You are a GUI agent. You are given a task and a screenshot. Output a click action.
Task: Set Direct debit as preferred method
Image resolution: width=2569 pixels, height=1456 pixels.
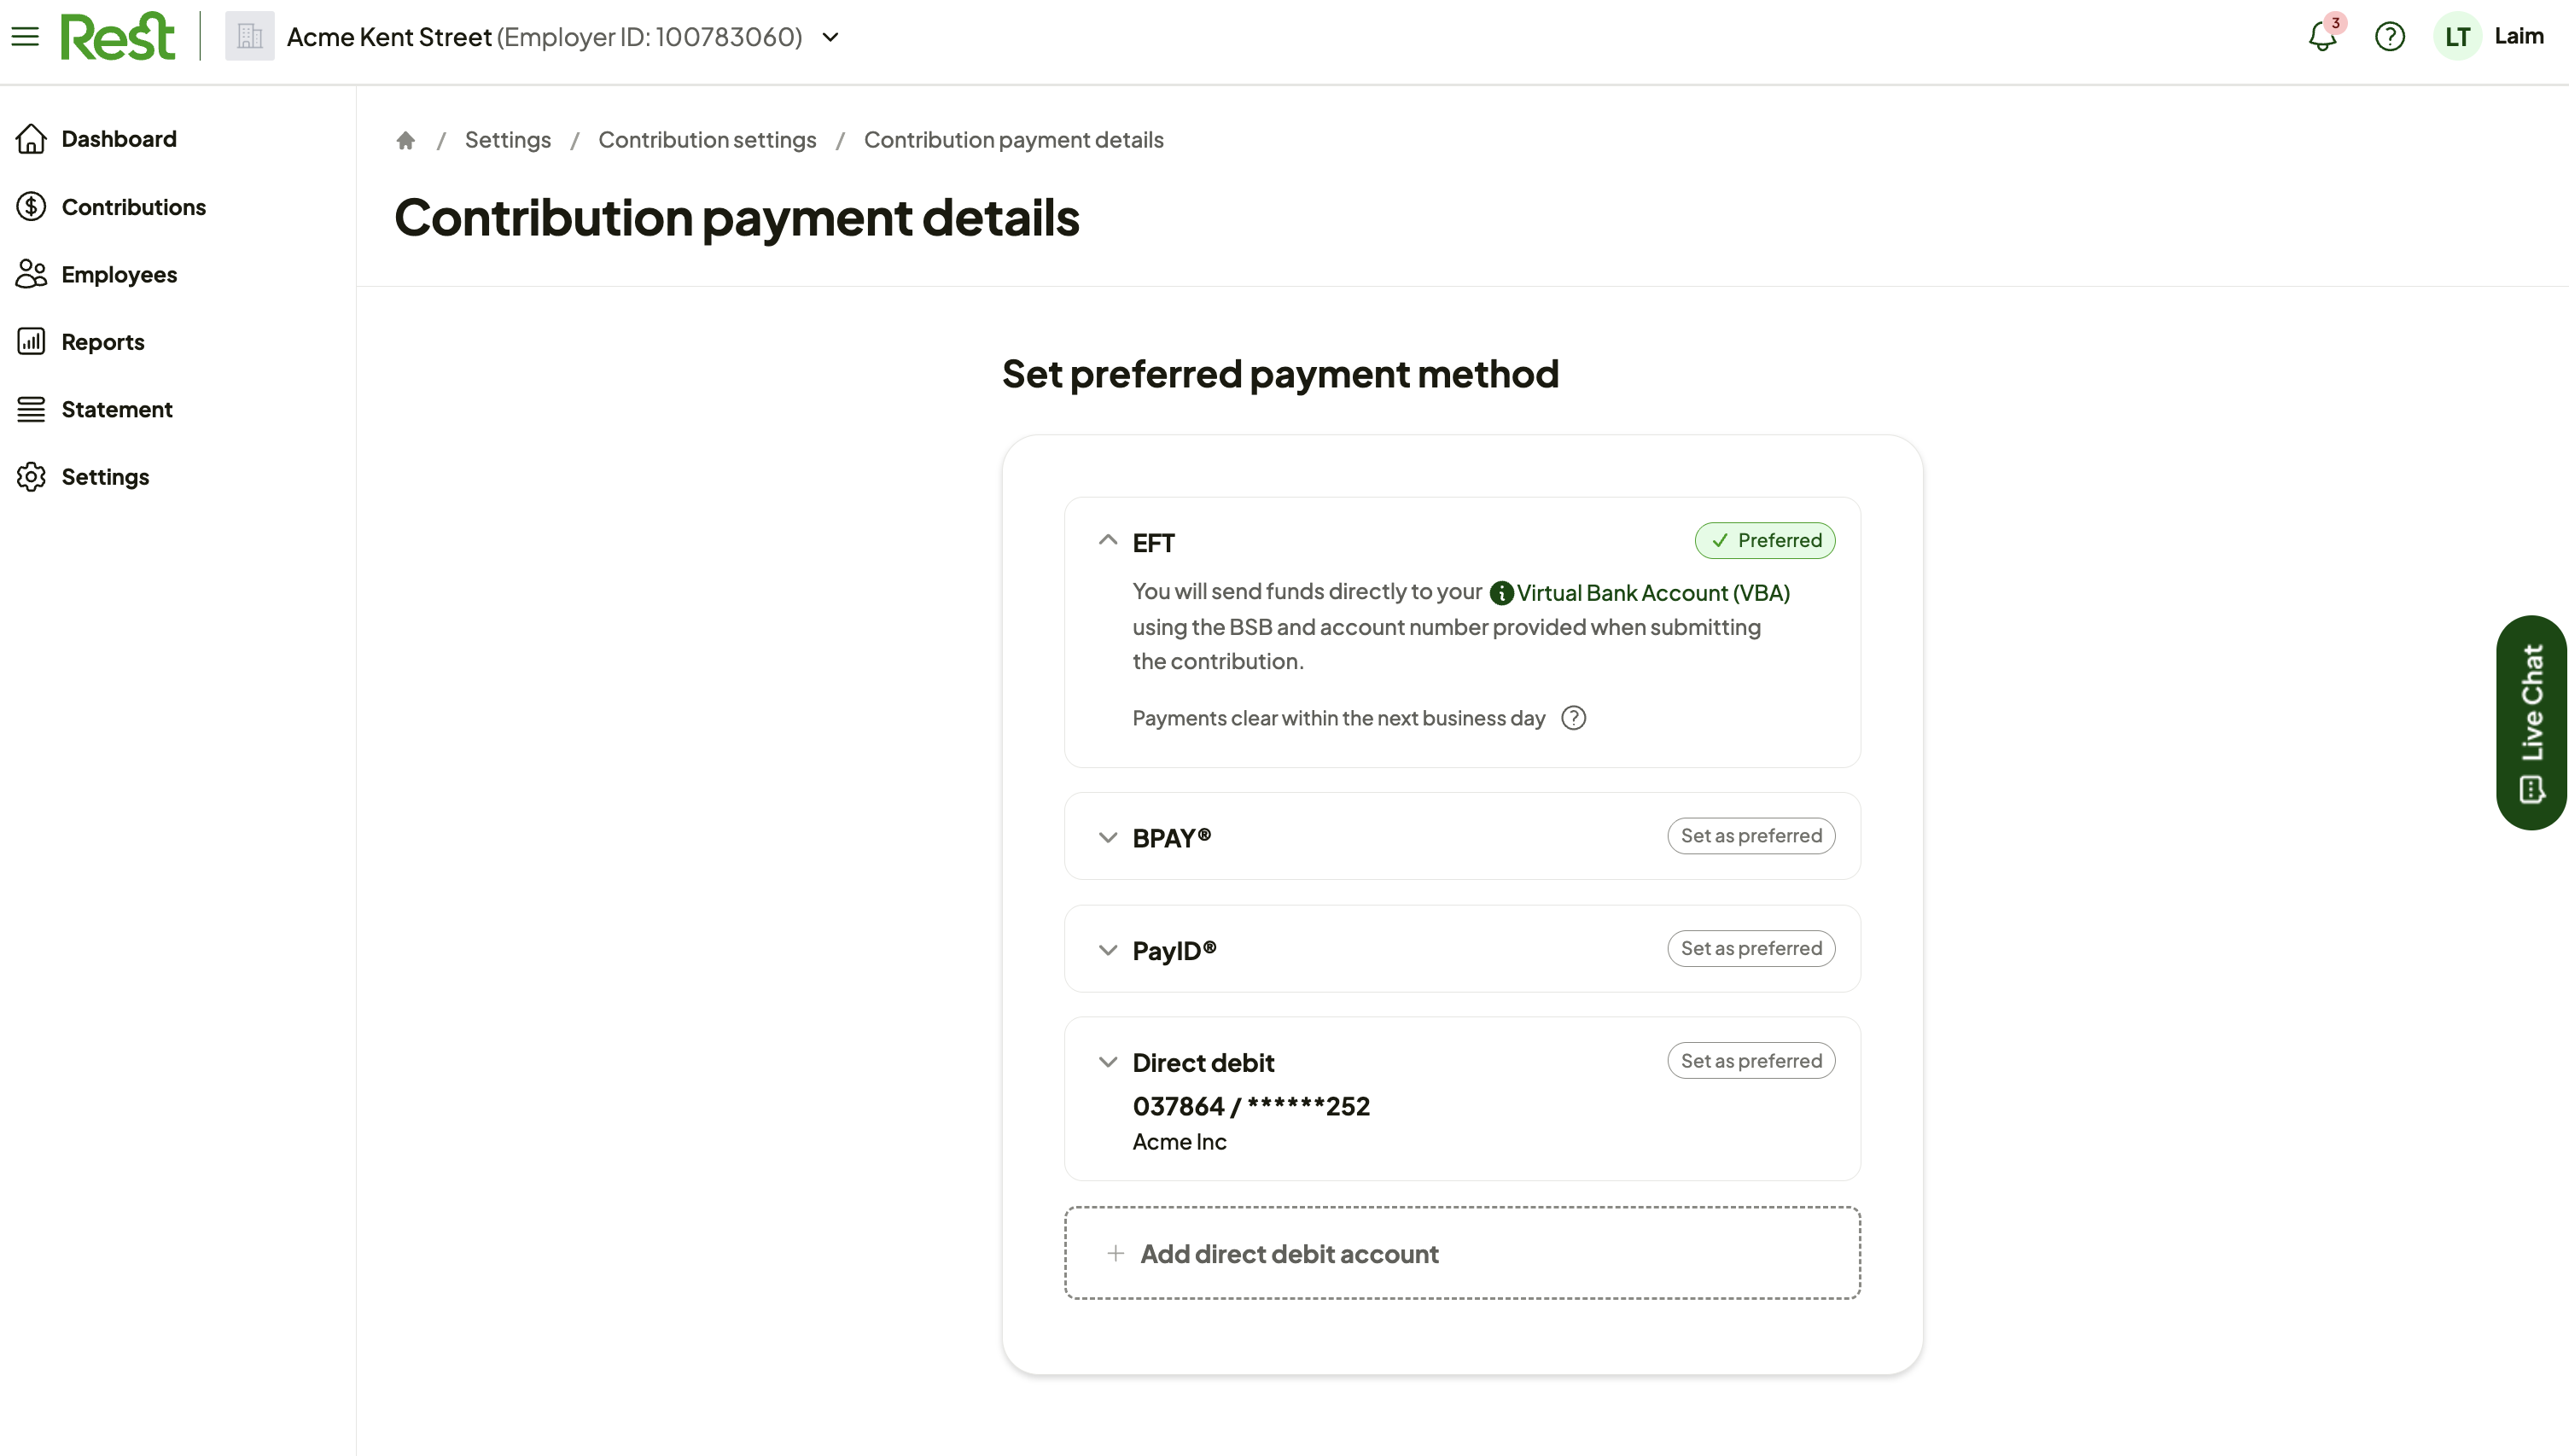coord(1751,1061)
